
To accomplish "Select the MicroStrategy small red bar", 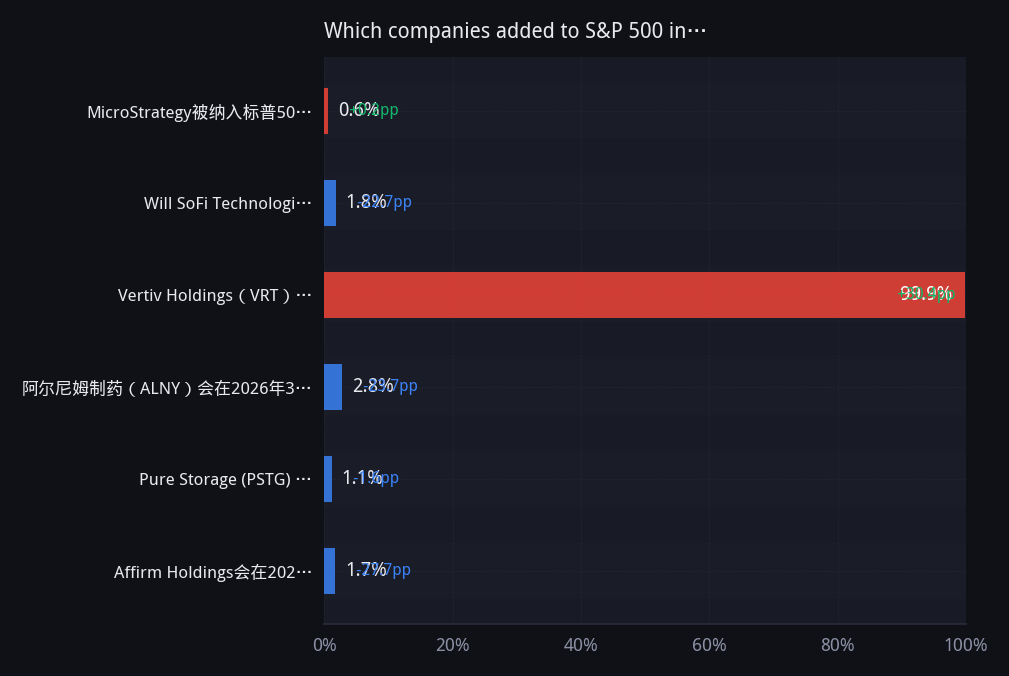I will pos(326,111).
